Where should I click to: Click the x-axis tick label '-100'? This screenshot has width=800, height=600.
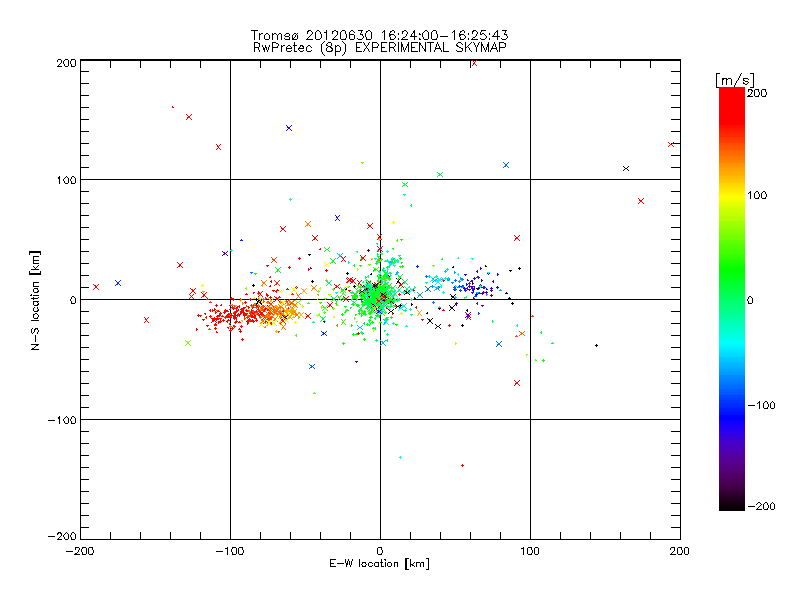230,551
